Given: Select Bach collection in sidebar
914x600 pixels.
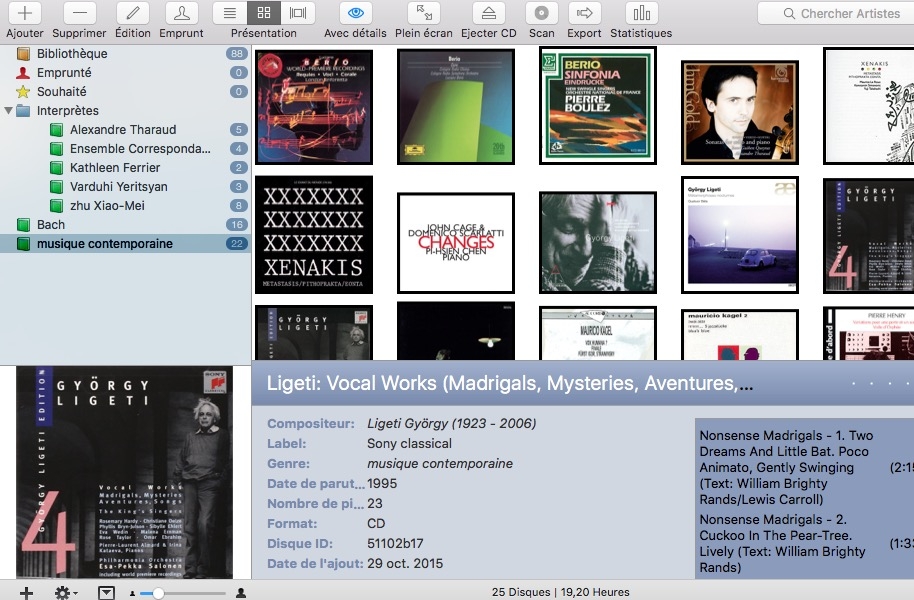Looking at the screenshot, I should [51, 225].
